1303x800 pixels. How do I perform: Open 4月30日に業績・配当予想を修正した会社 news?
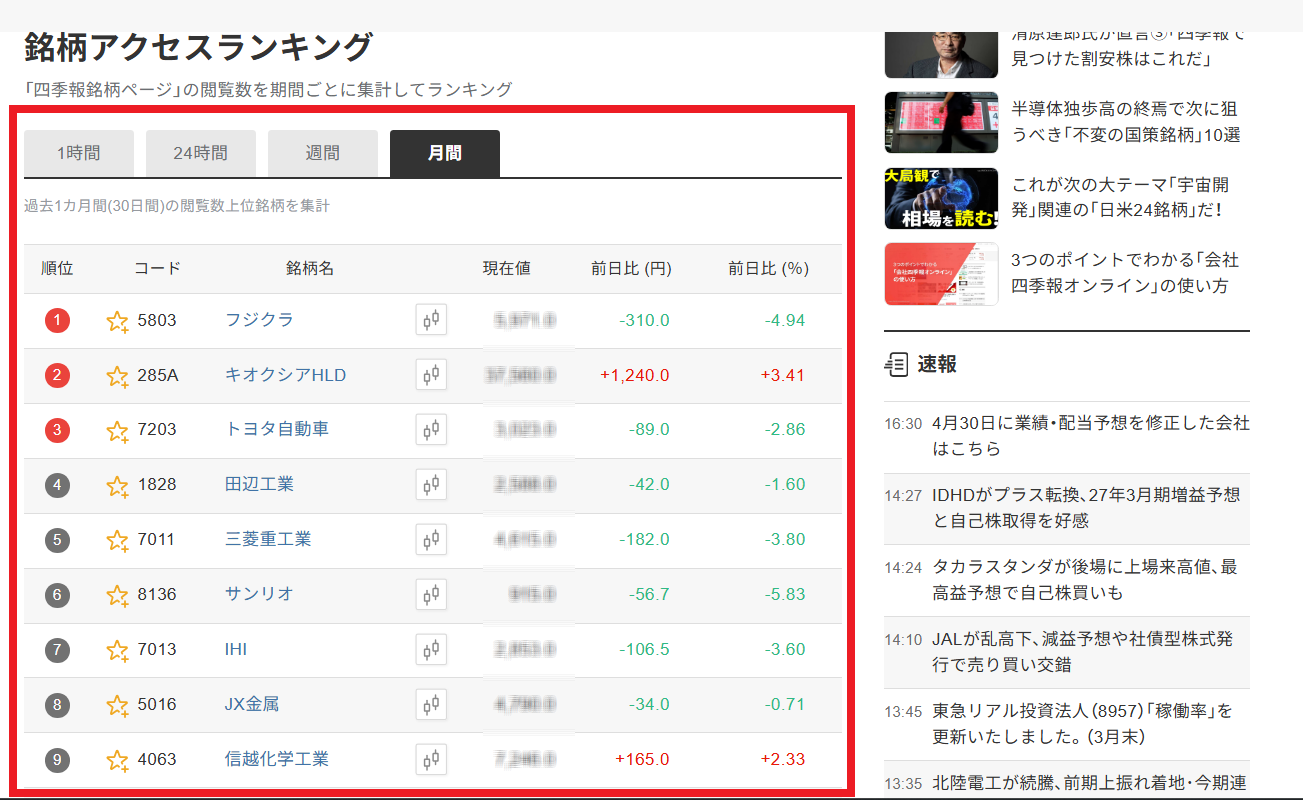tap(1090, 436)
